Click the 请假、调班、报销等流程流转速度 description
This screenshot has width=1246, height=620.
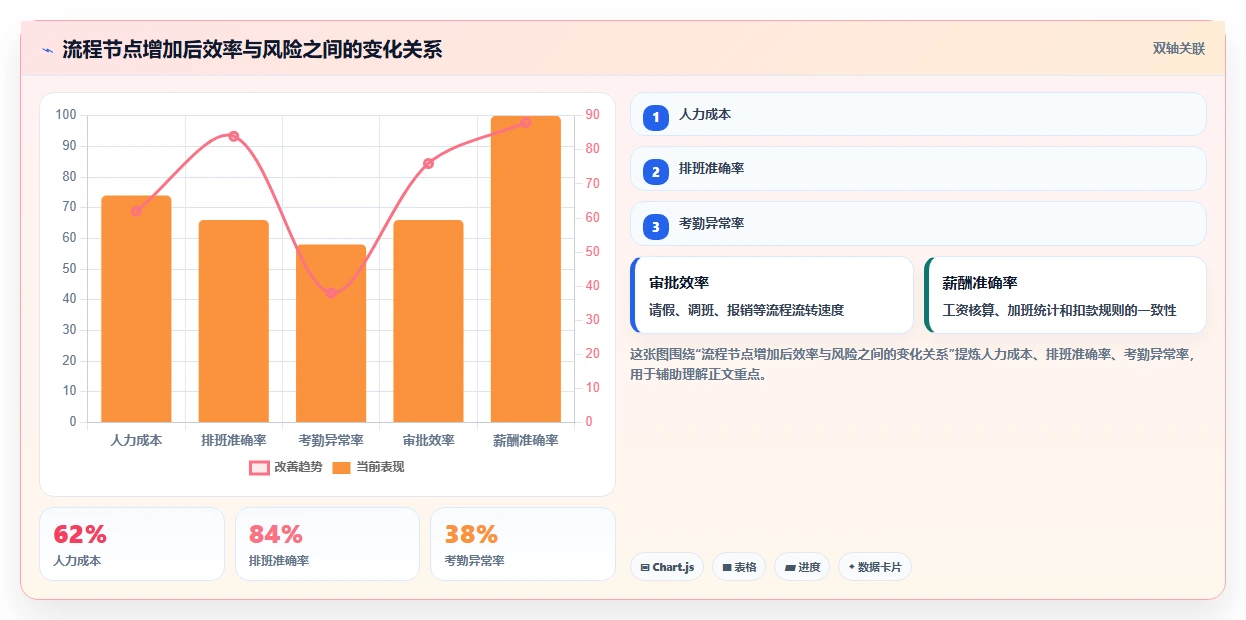747,310
